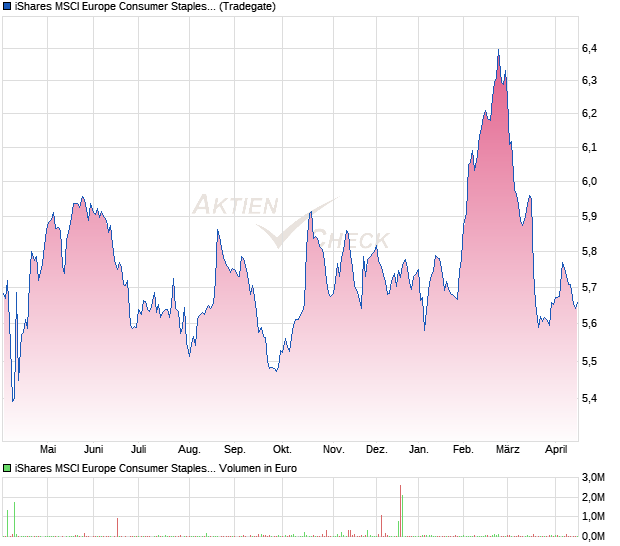Image resolution: width=620 pixels, height=546 pixels.
Task: Click the volume title 'Volumen in Euro'
Action: pyautogui.click(x=258, y=468)
